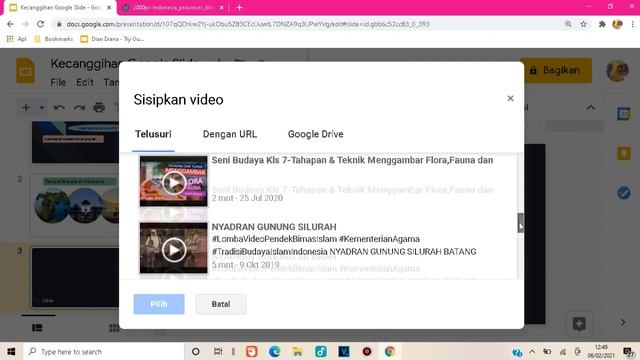
Task: Open the File menu
Action: (58, 82)
